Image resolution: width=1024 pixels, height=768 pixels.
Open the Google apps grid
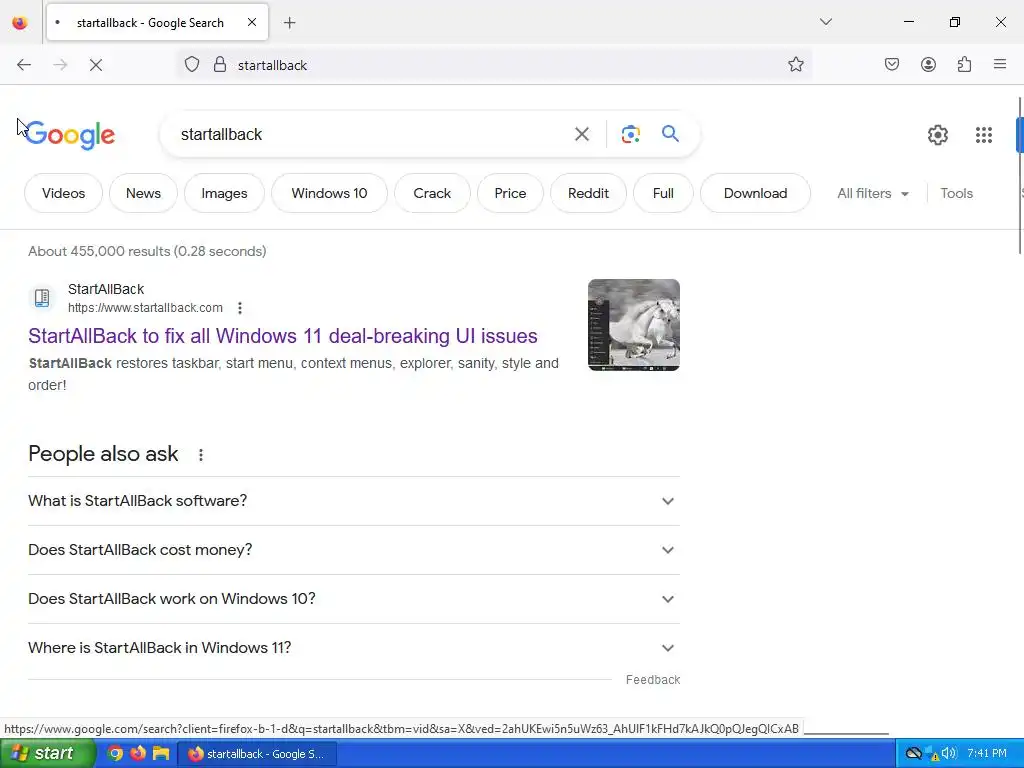pos(984,135)
